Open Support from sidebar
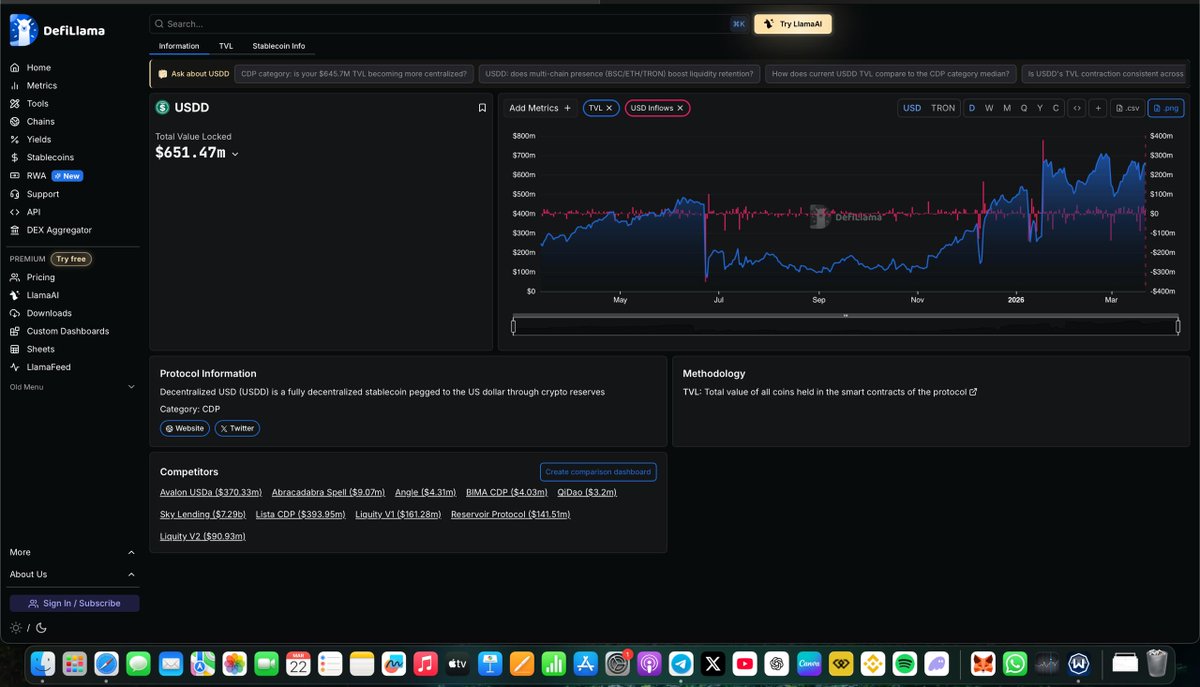 [x=35, y=194]
